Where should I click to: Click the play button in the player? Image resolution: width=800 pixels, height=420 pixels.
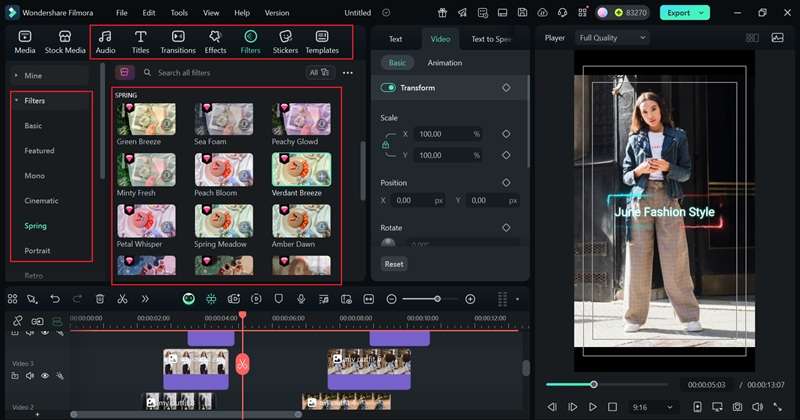[x=592, y=407]
